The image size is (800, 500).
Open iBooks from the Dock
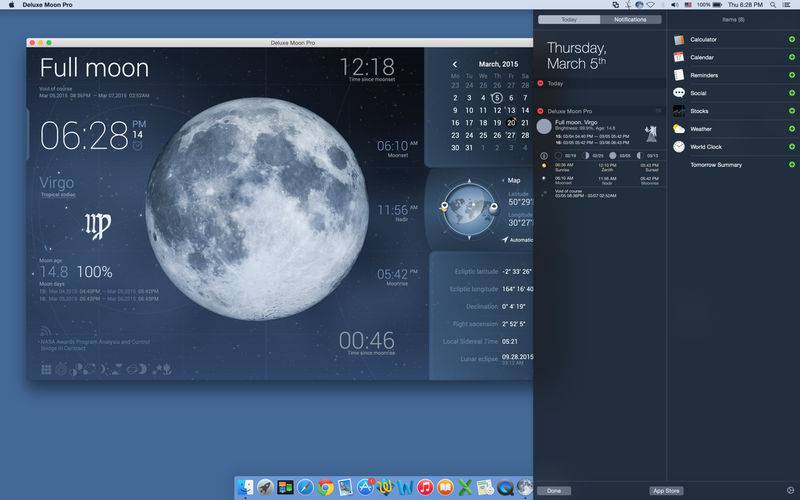pos(445,487)
